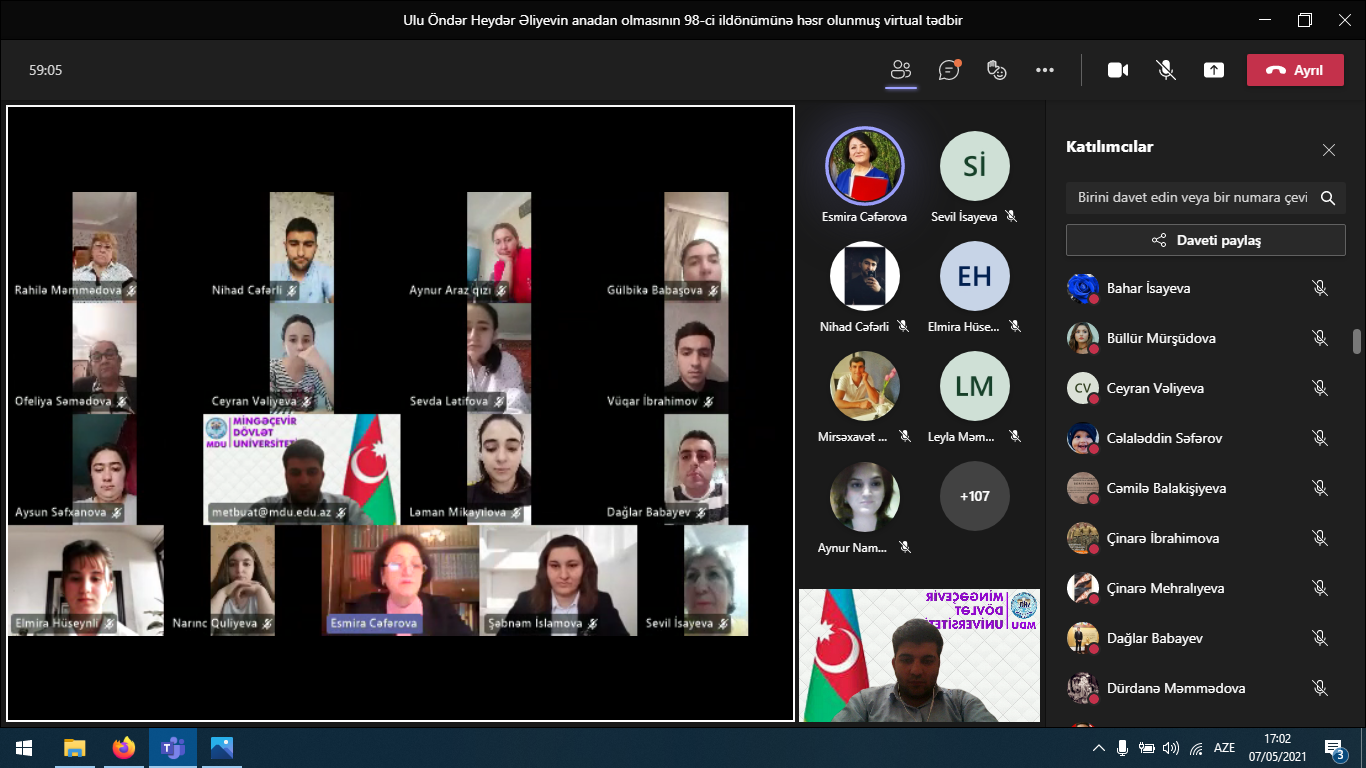
Task: Click the muted mic icon beside Dağlar Babayev
Action: [x=1320, y=638]
